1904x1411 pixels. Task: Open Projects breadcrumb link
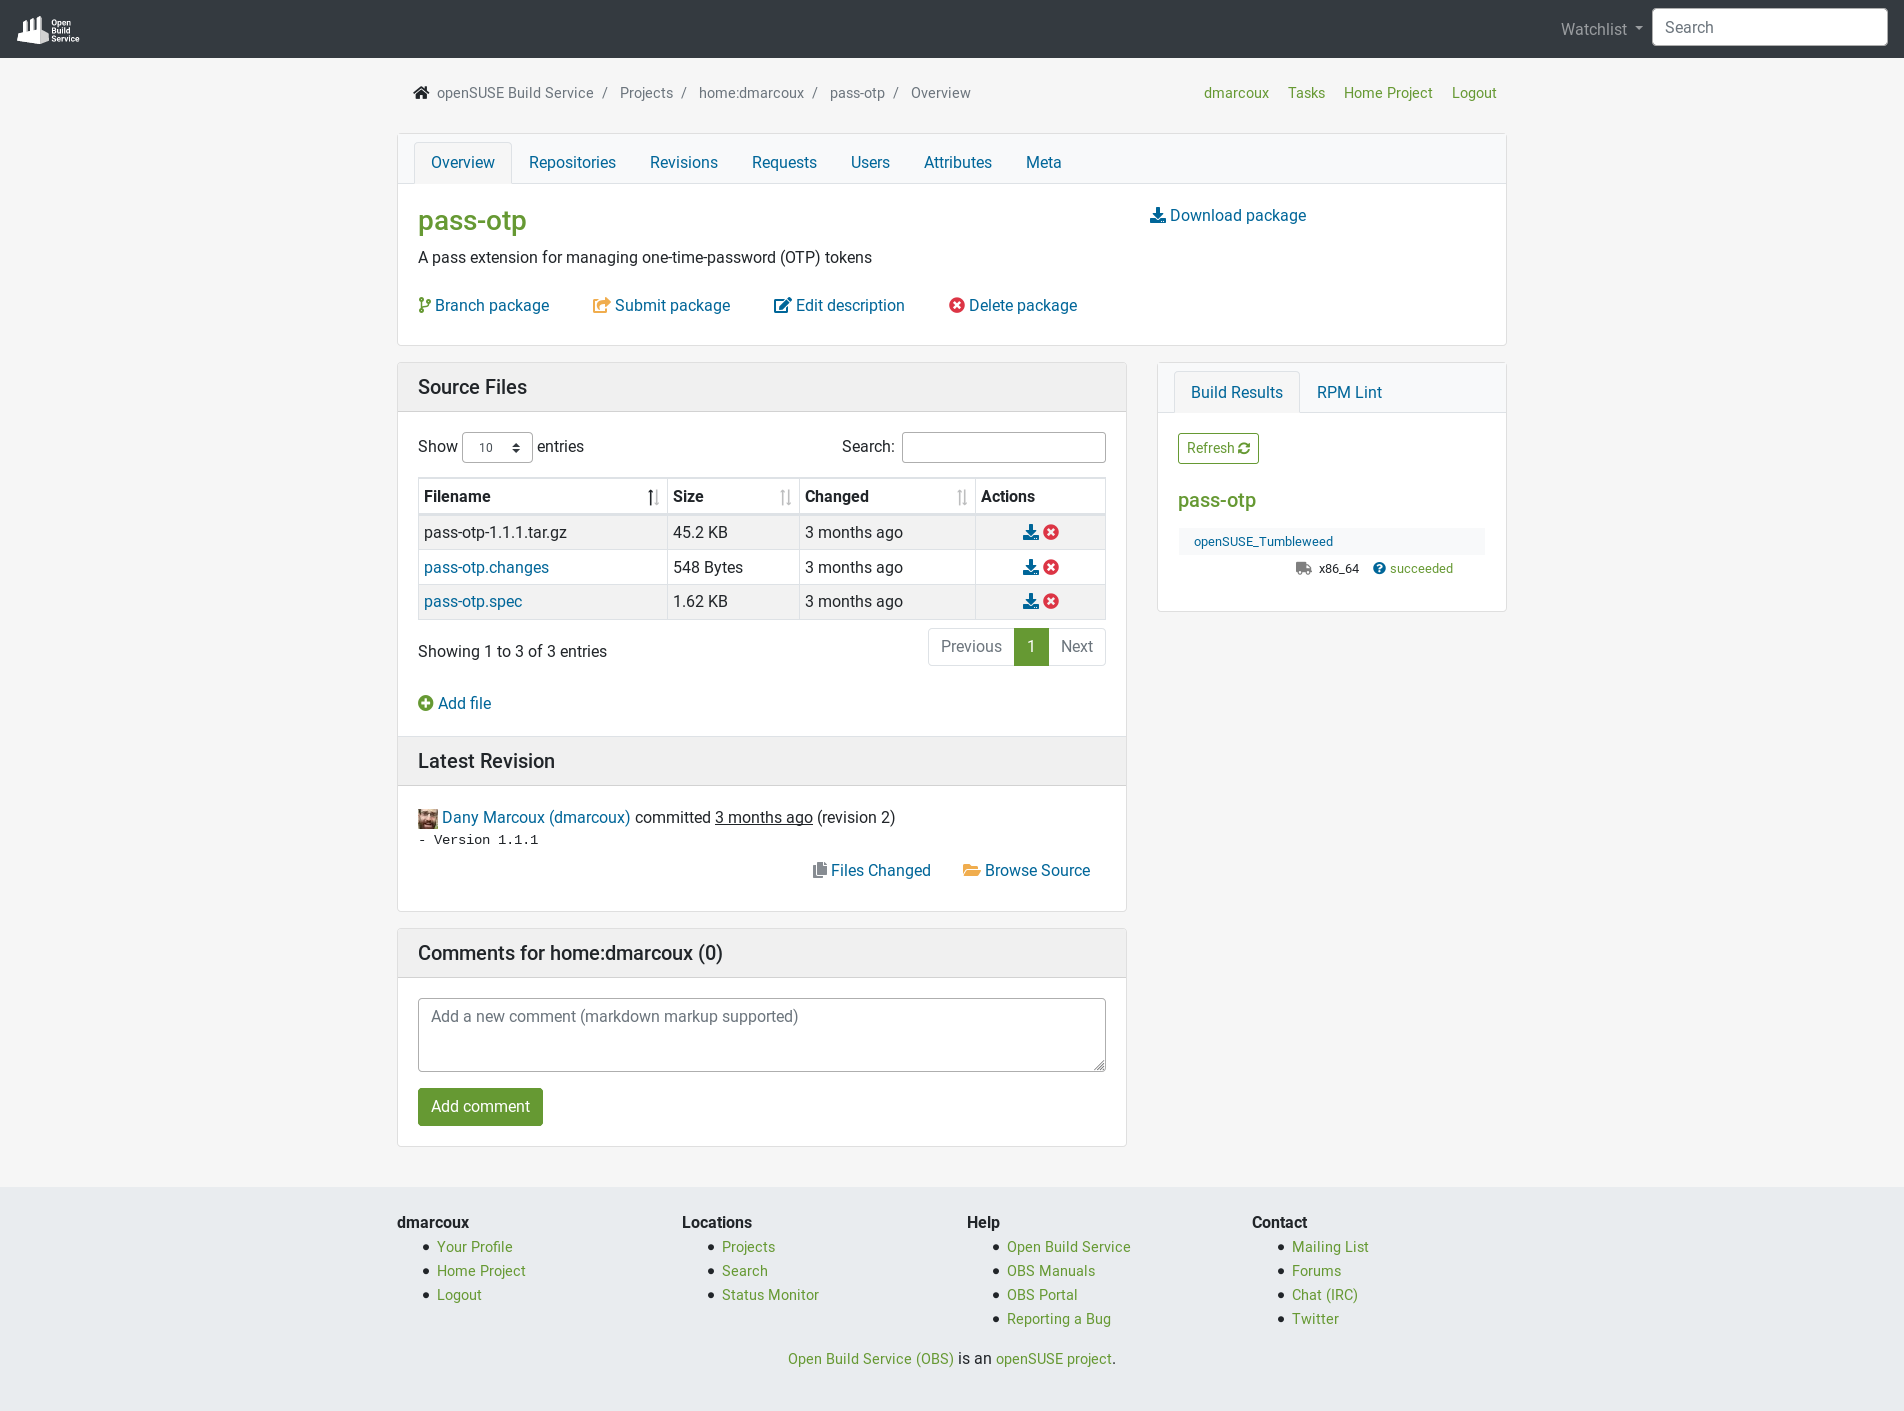coord(646,93)
